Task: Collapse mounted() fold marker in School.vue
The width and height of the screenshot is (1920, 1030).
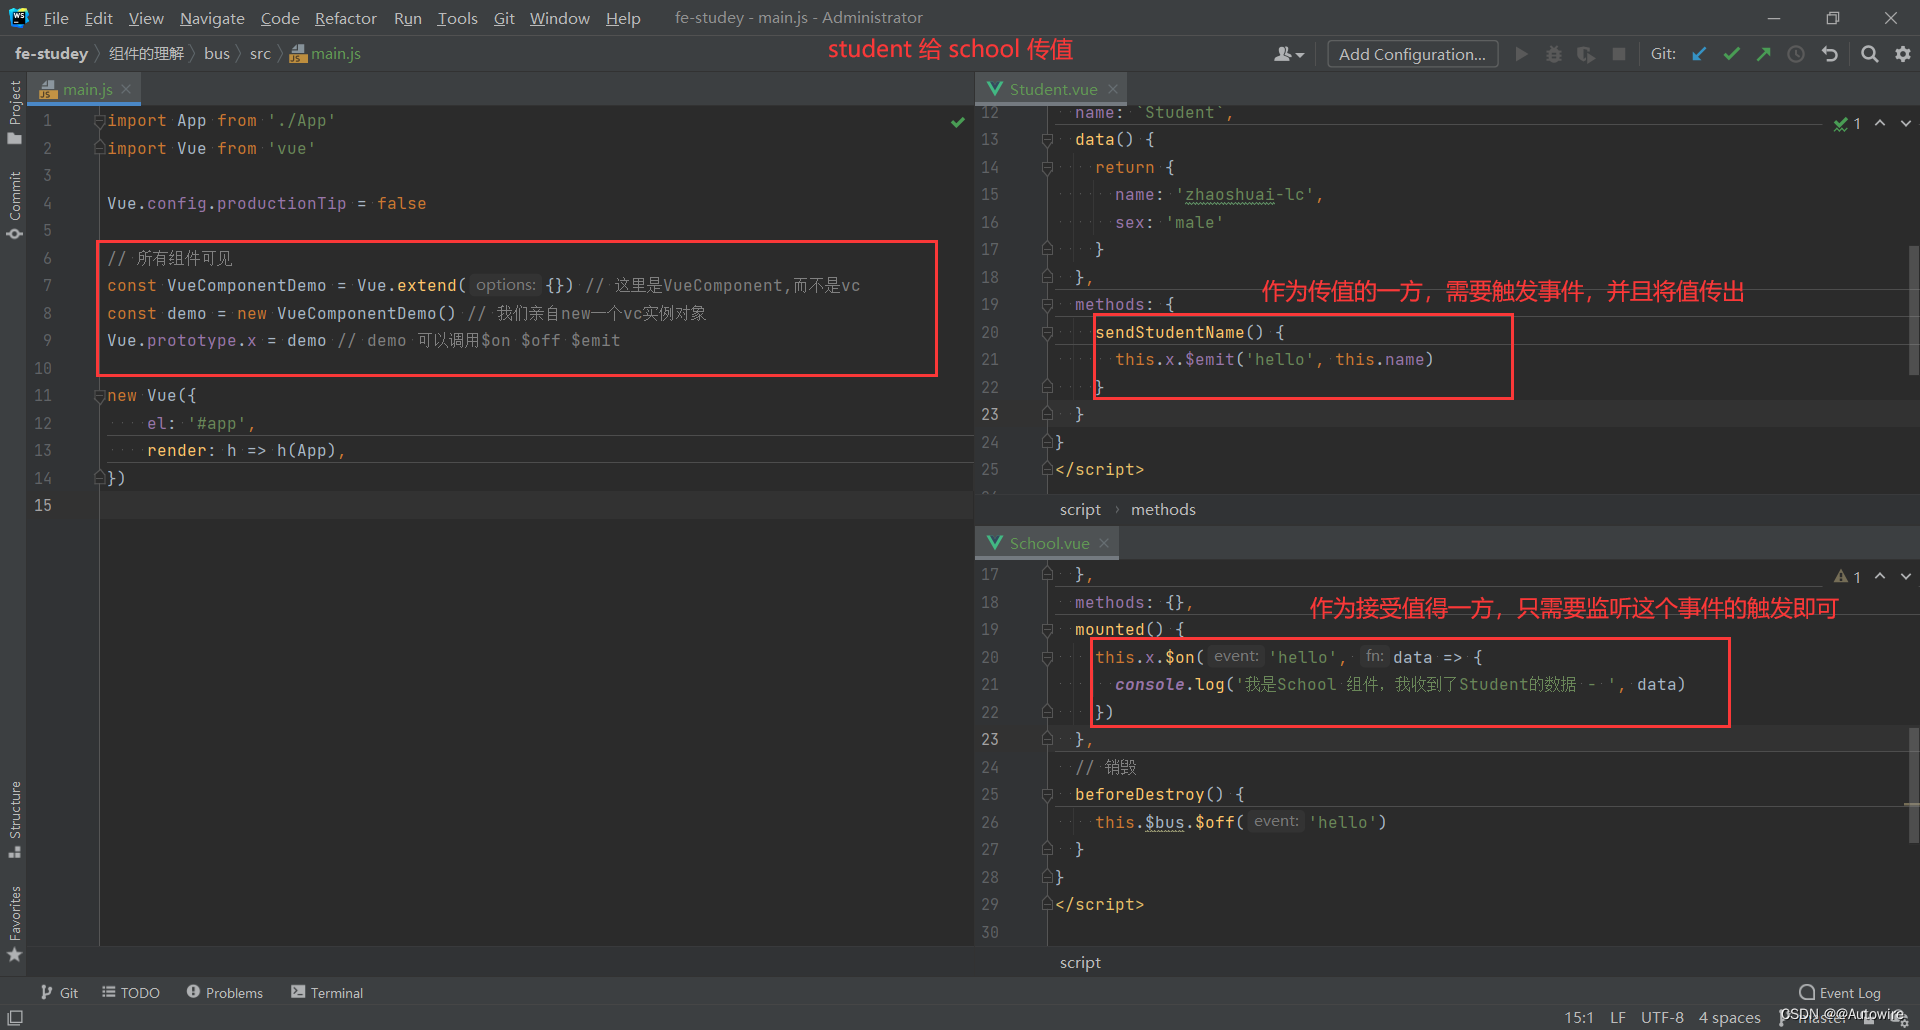Action: tap(1047, 630)
